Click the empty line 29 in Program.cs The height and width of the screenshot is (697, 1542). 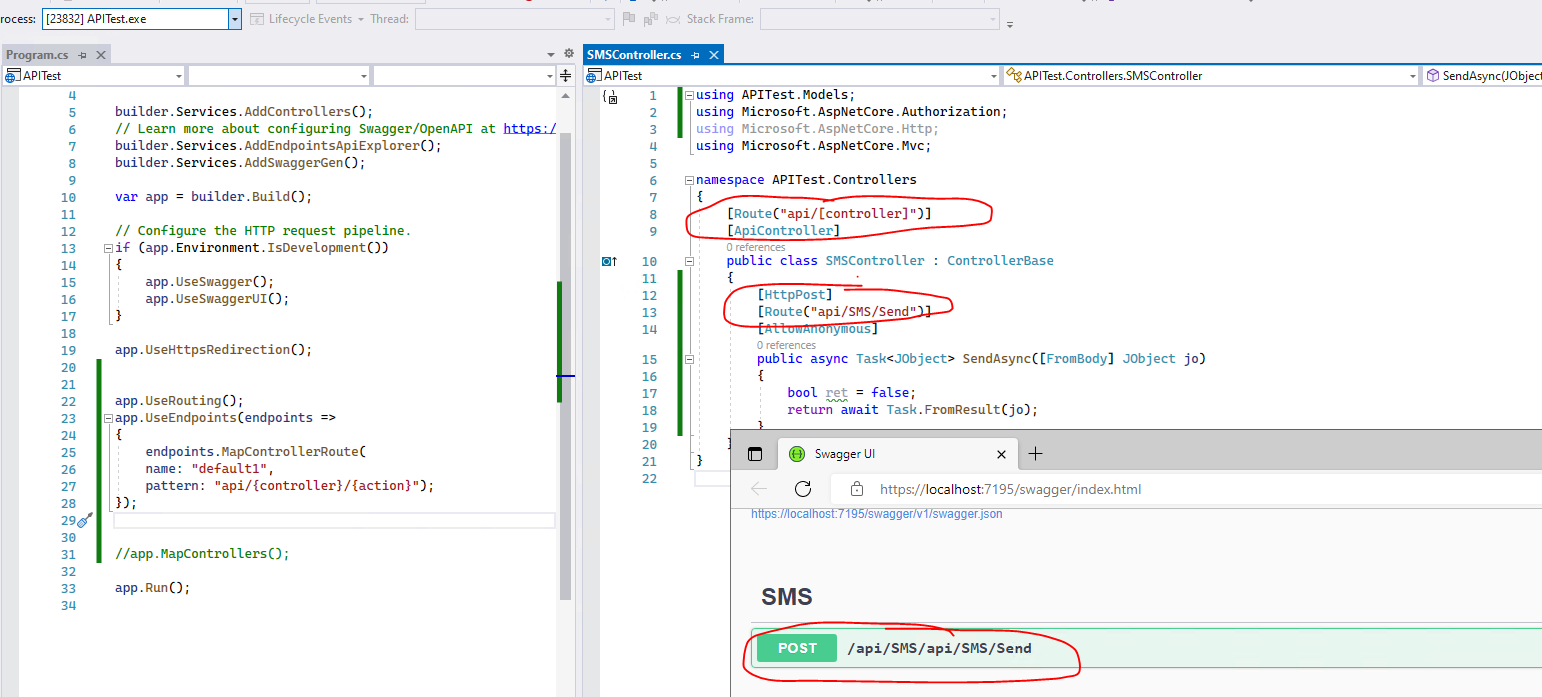tap(334, 520)
